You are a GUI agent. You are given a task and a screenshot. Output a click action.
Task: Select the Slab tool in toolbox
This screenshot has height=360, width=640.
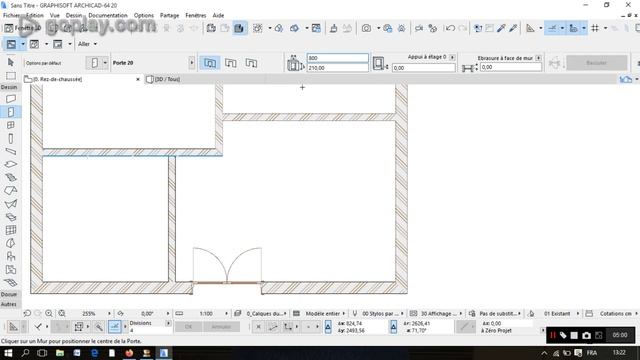(x=11, y=164)
